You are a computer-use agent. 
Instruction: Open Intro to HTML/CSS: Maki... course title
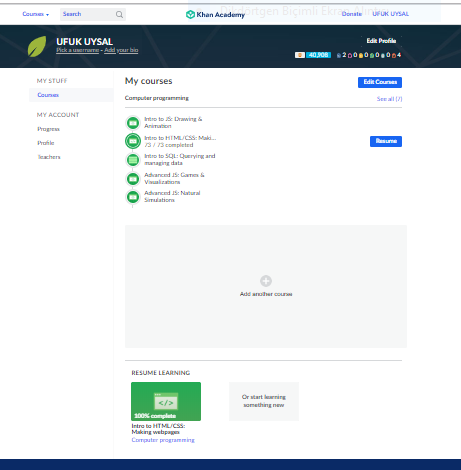(x=180, y=138)
